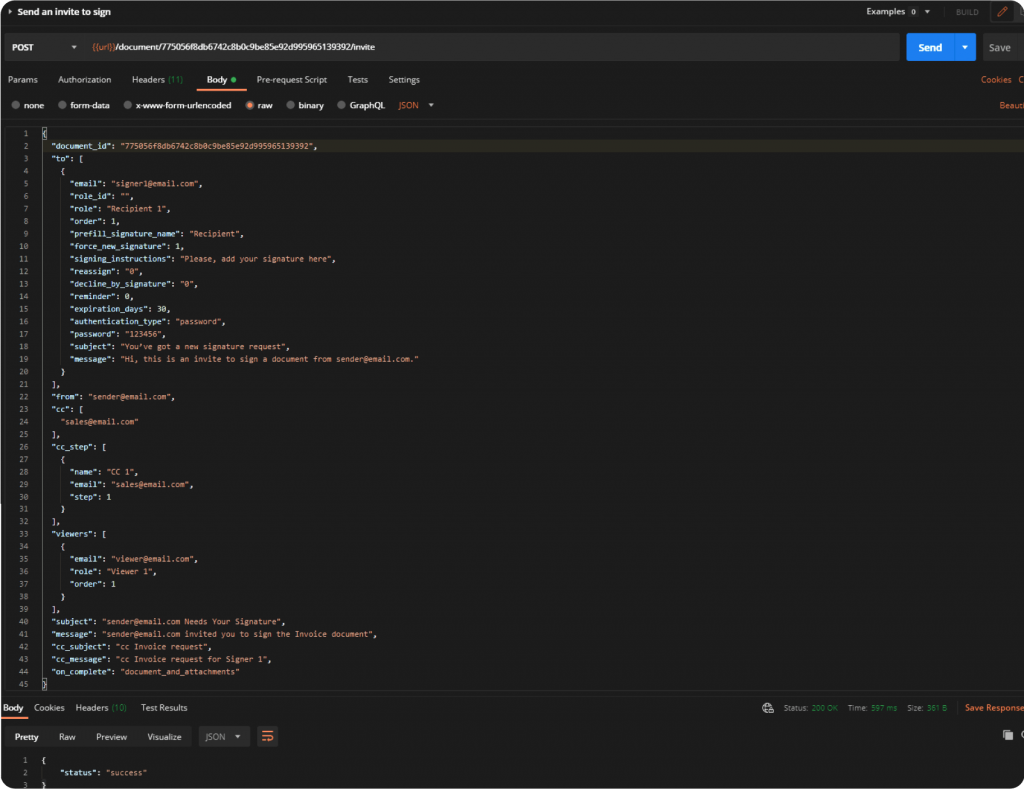Switch to the Headers request tab
The image size is (1024, 789).
tap(156, 80)
